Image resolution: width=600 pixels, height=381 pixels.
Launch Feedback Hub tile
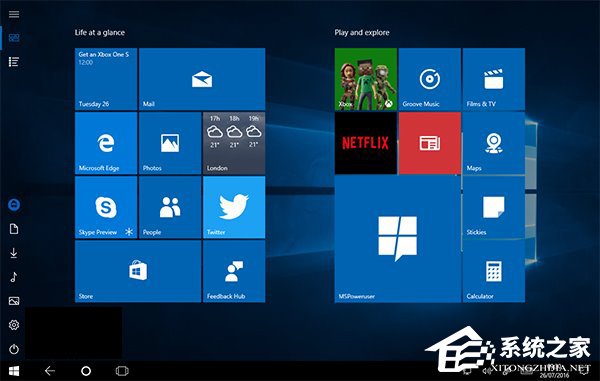click(x=234, y=271)
